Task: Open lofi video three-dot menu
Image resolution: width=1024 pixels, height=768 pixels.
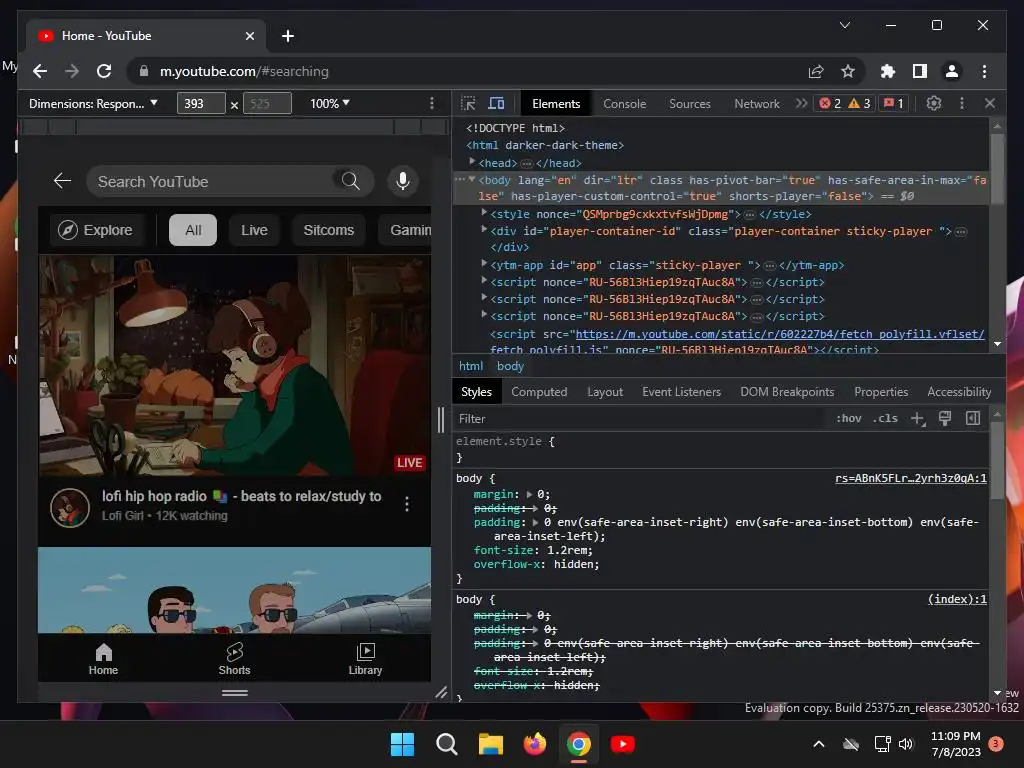Action: 407,504
